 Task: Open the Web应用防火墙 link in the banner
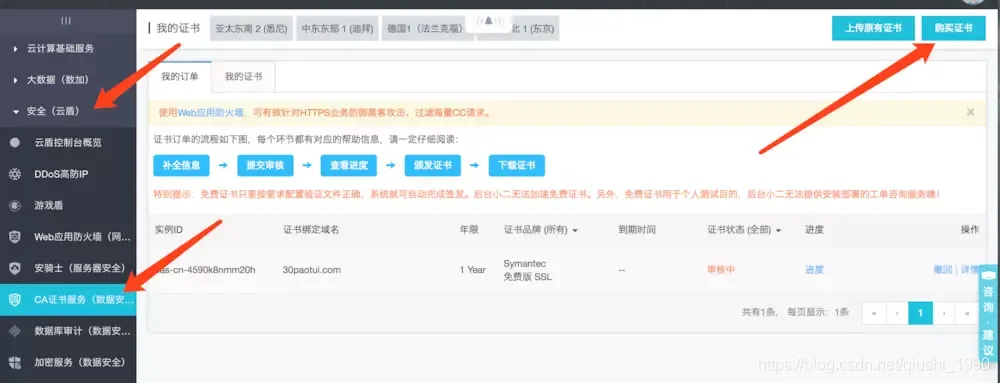[x=210, y=112]
